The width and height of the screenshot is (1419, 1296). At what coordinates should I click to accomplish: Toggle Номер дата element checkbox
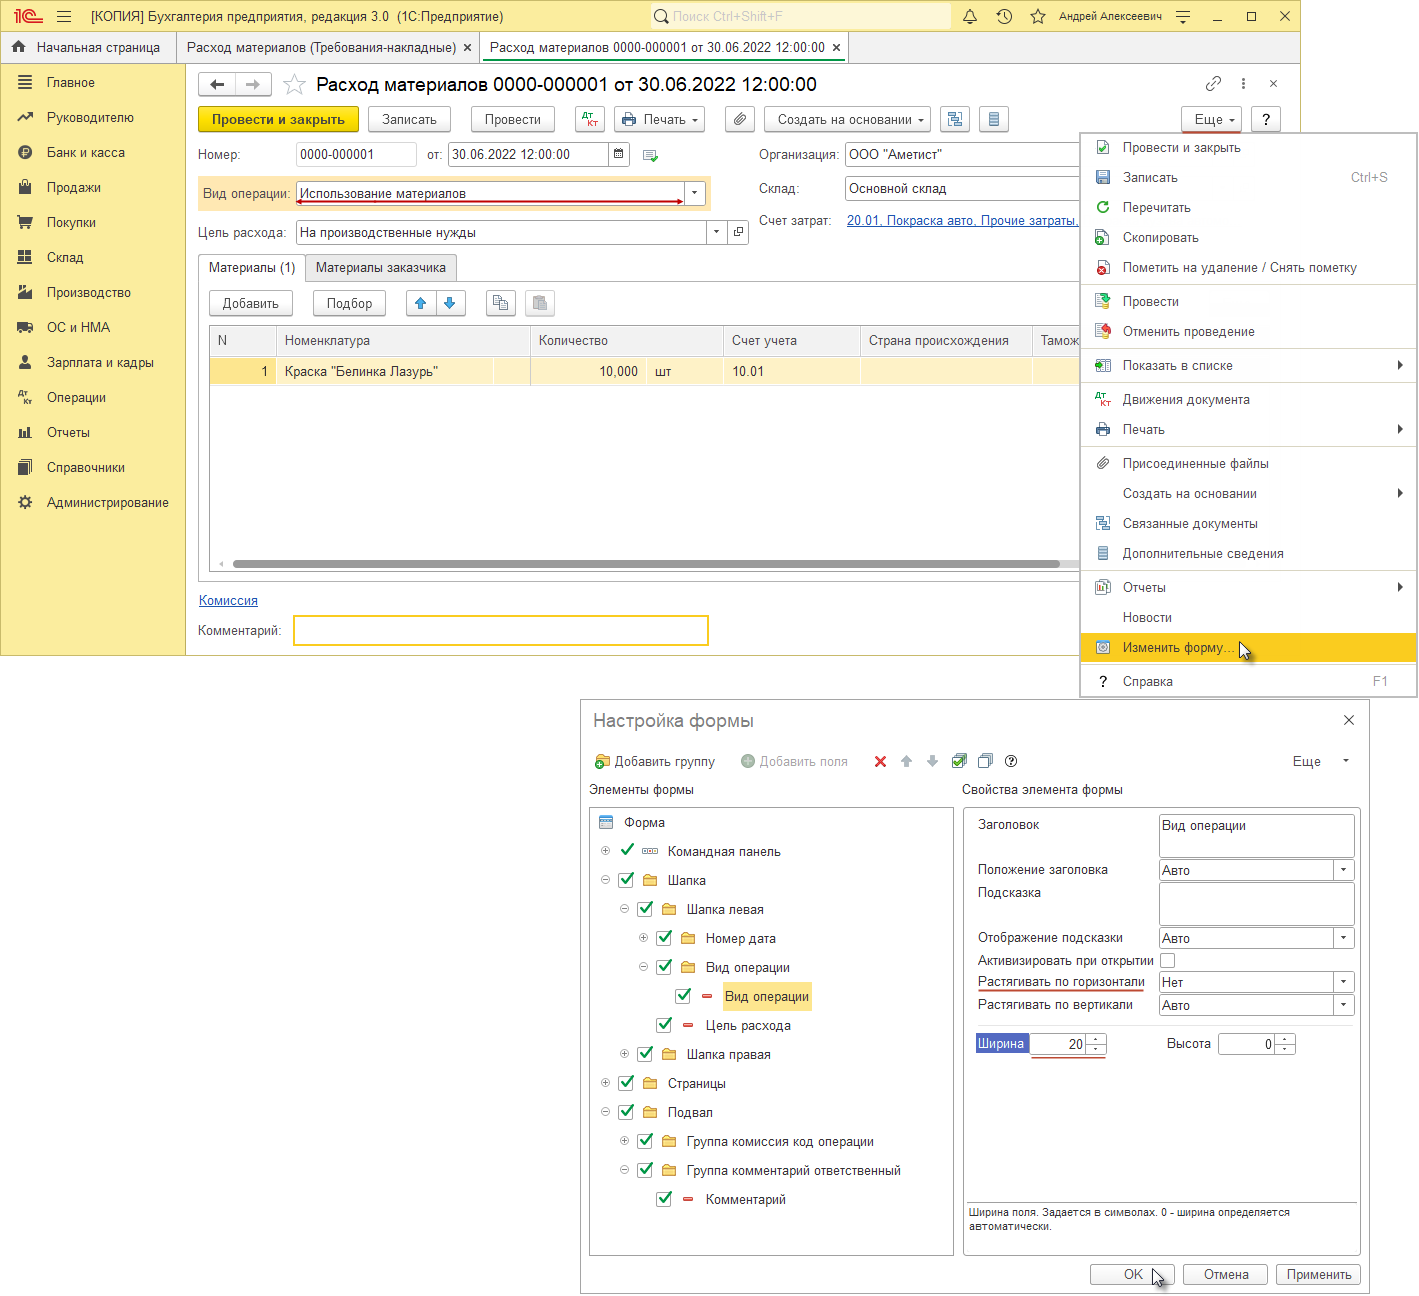pos(664,938)
